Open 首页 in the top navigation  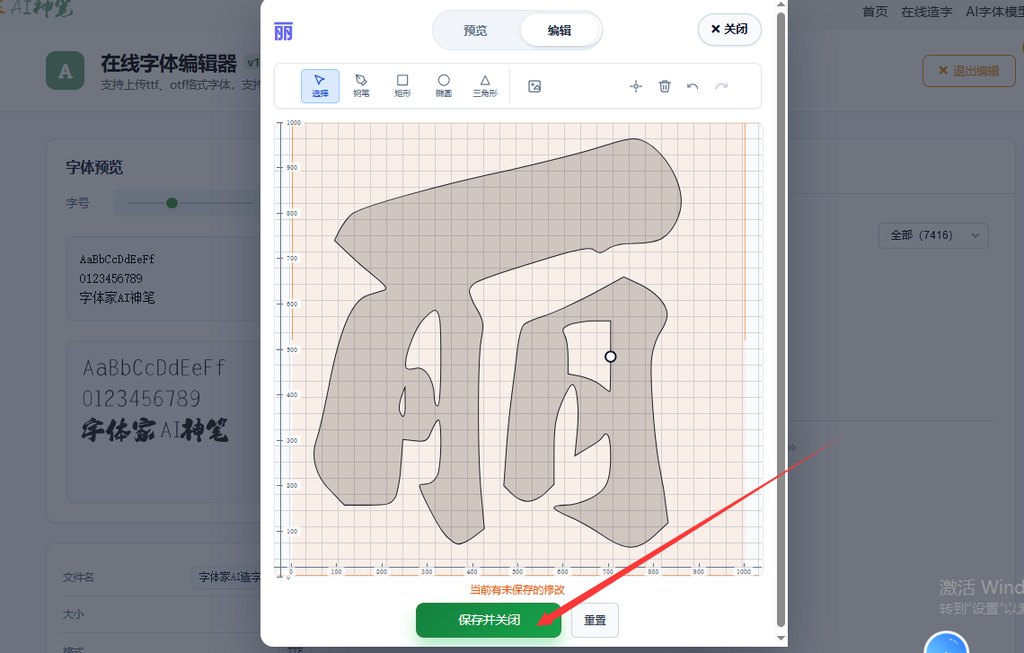(875, 12)
